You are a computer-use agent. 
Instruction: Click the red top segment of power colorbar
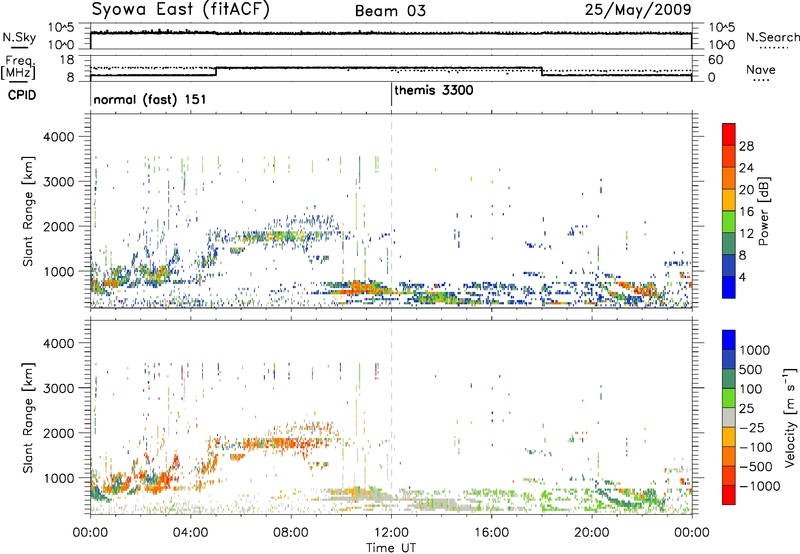pos(729,134)
